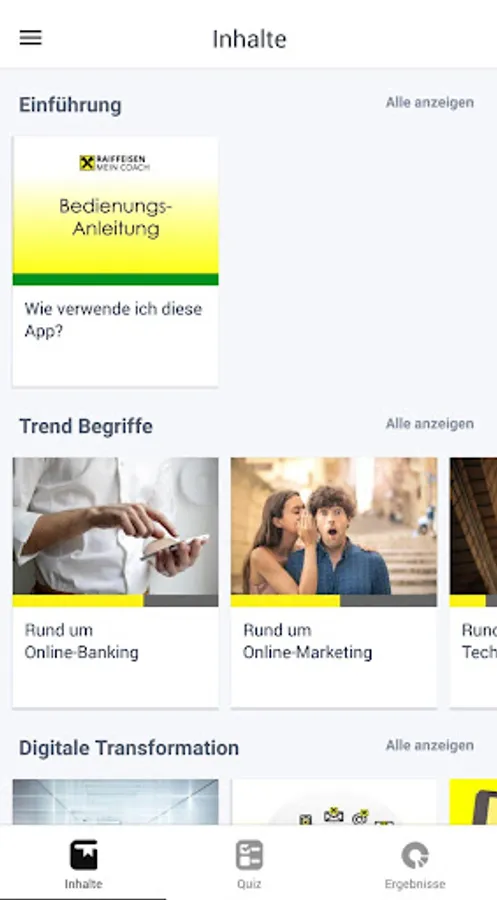Open the Online-Marketing whispering photo
497x900 pixels.
tap(334, 526)
